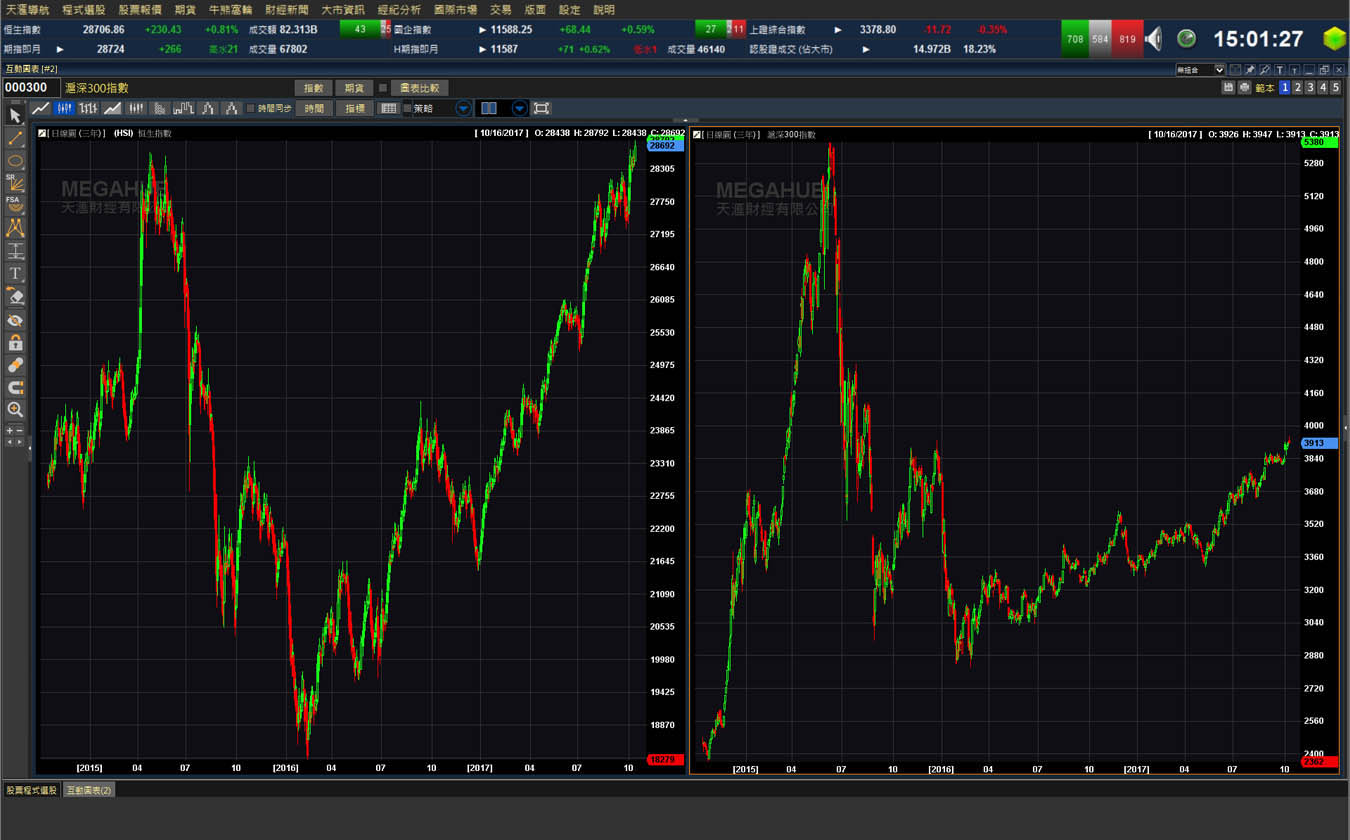Select template number 1

coord(1285,87)
